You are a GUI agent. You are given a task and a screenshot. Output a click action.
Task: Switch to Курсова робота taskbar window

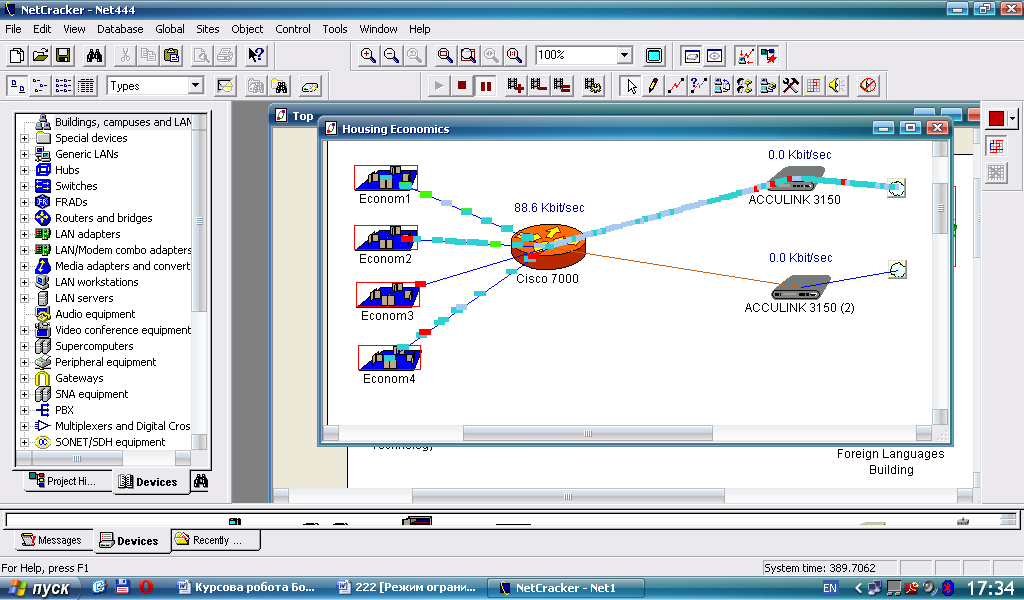click(x=247, y=588)
